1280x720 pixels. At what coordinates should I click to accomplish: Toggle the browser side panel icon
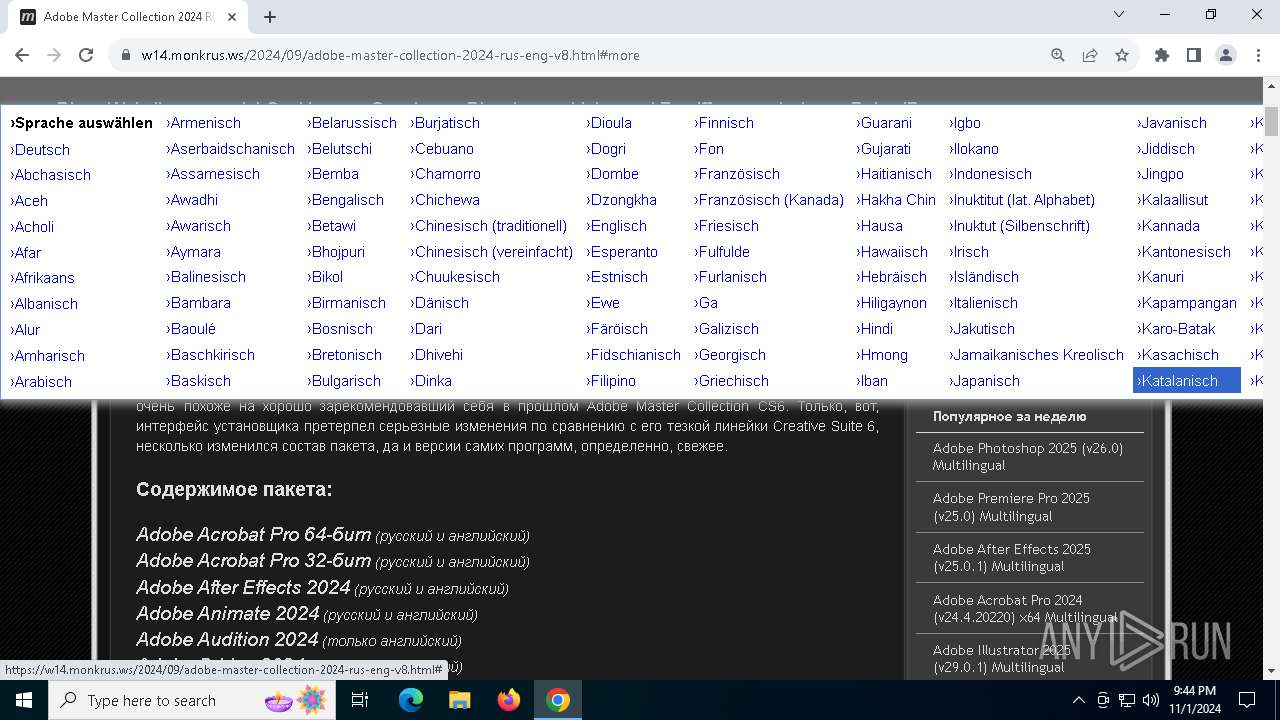point(1194,55)
